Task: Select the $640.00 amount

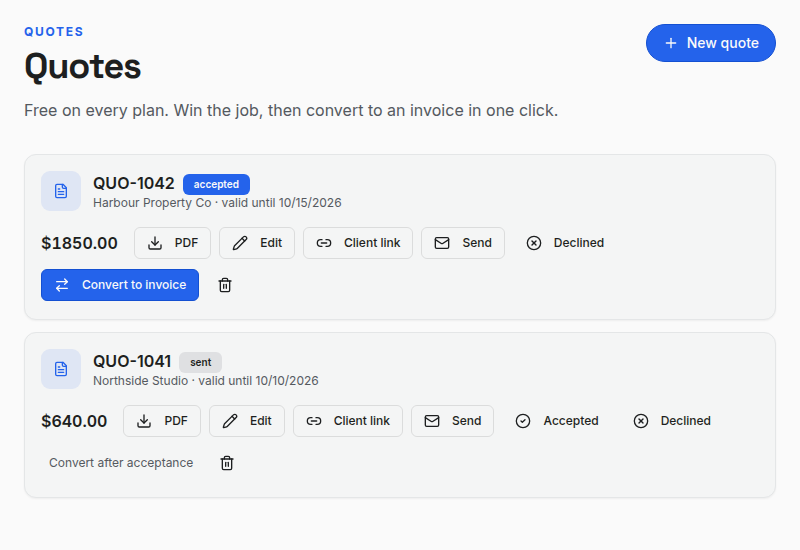Action: (x=74, y=421)
